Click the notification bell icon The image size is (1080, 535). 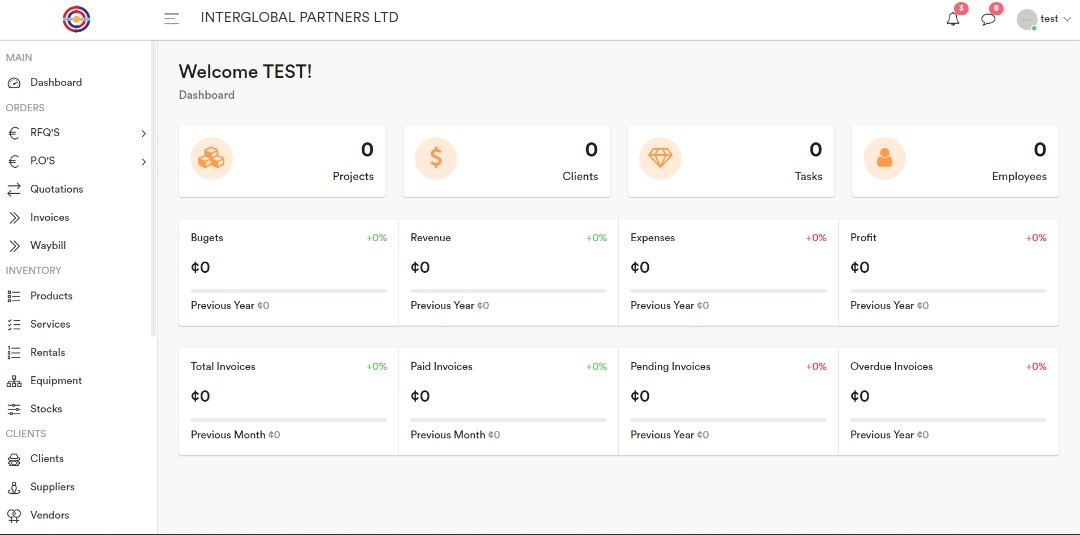tap(952, 19)
